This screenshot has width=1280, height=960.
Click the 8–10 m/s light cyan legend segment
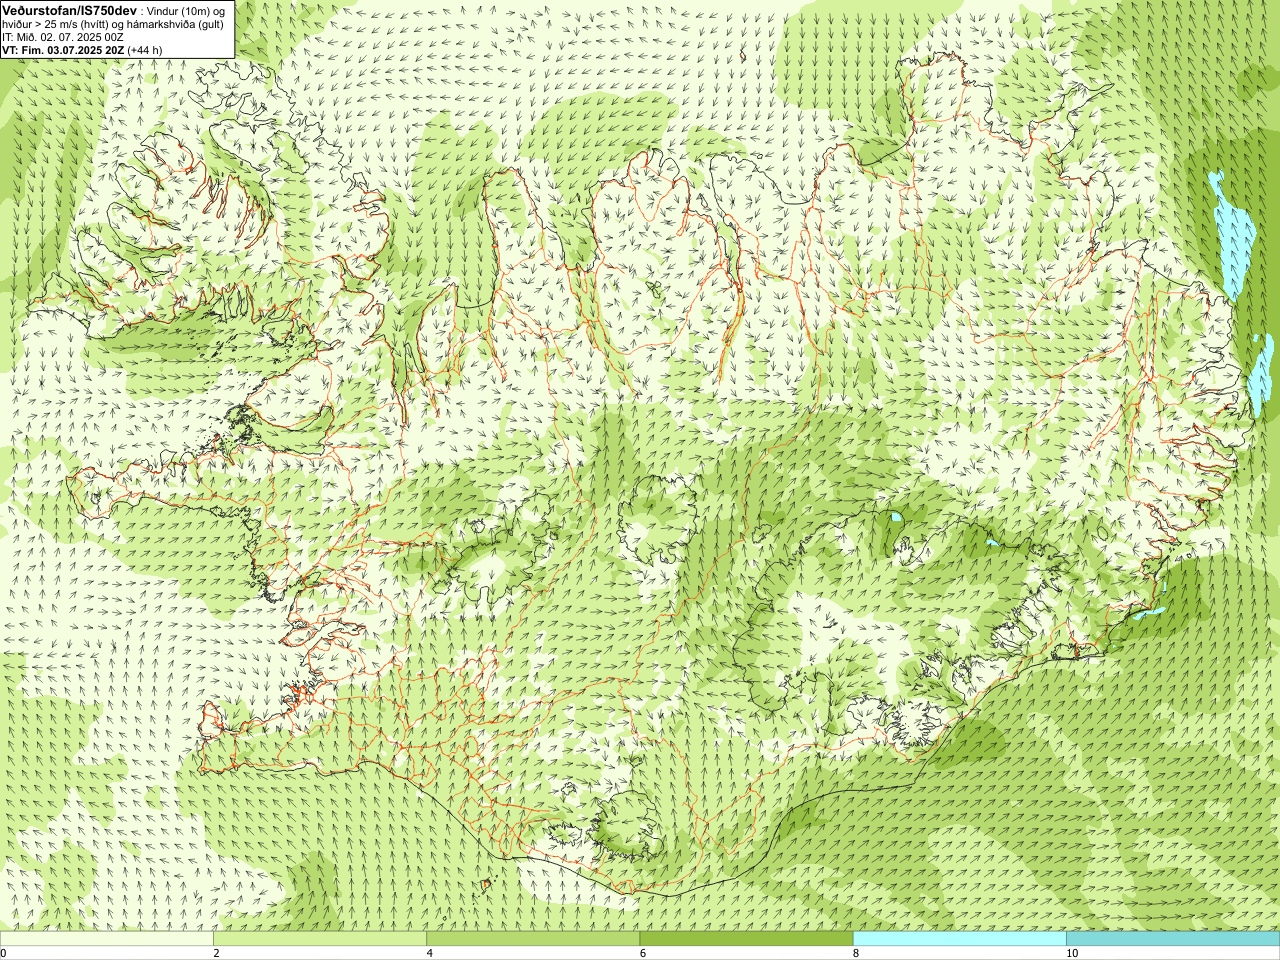[959, 939]
